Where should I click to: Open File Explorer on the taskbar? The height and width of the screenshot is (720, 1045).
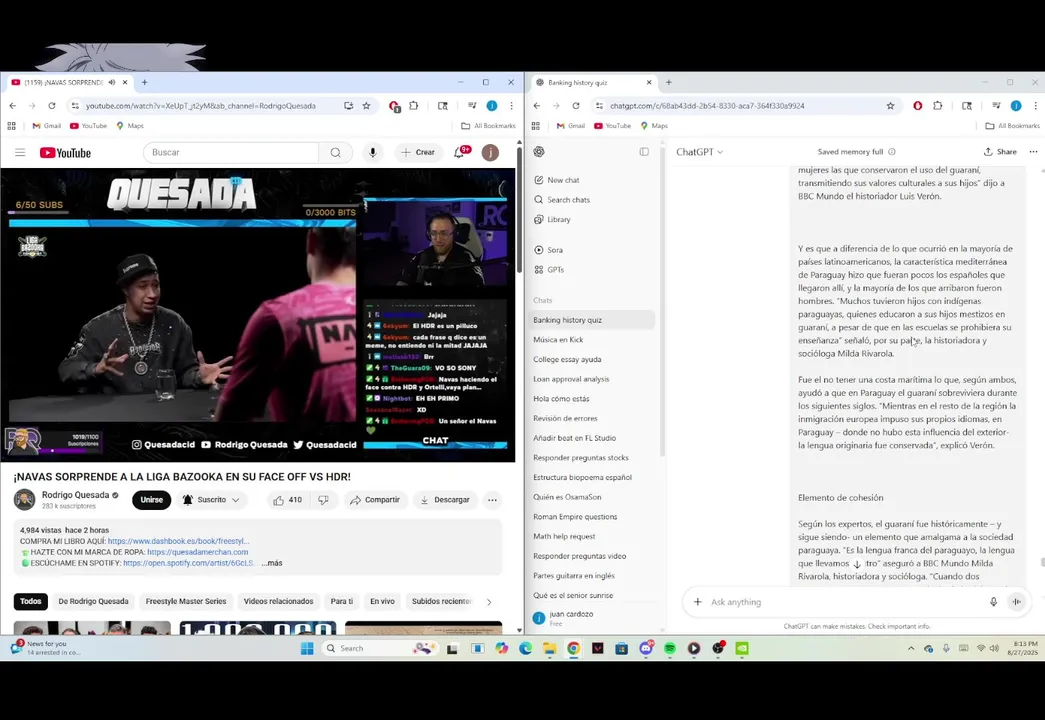click(x=549, y=648)
